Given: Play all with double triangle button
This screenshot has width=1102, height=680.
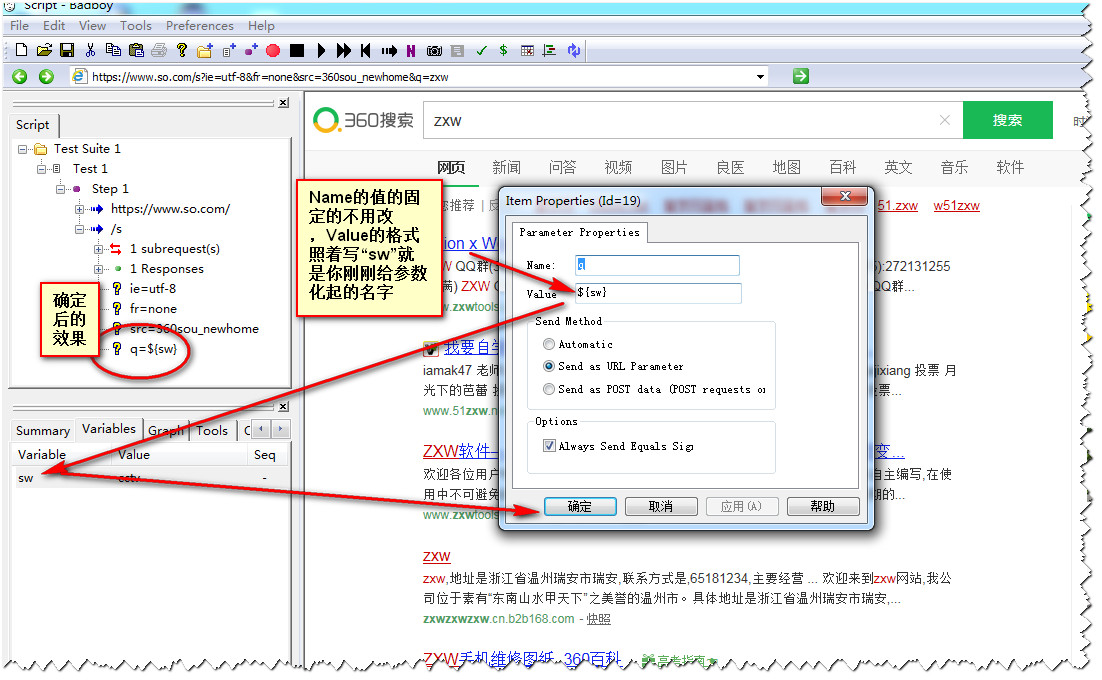Looking at the screenshot, I should tap(343, 51).
